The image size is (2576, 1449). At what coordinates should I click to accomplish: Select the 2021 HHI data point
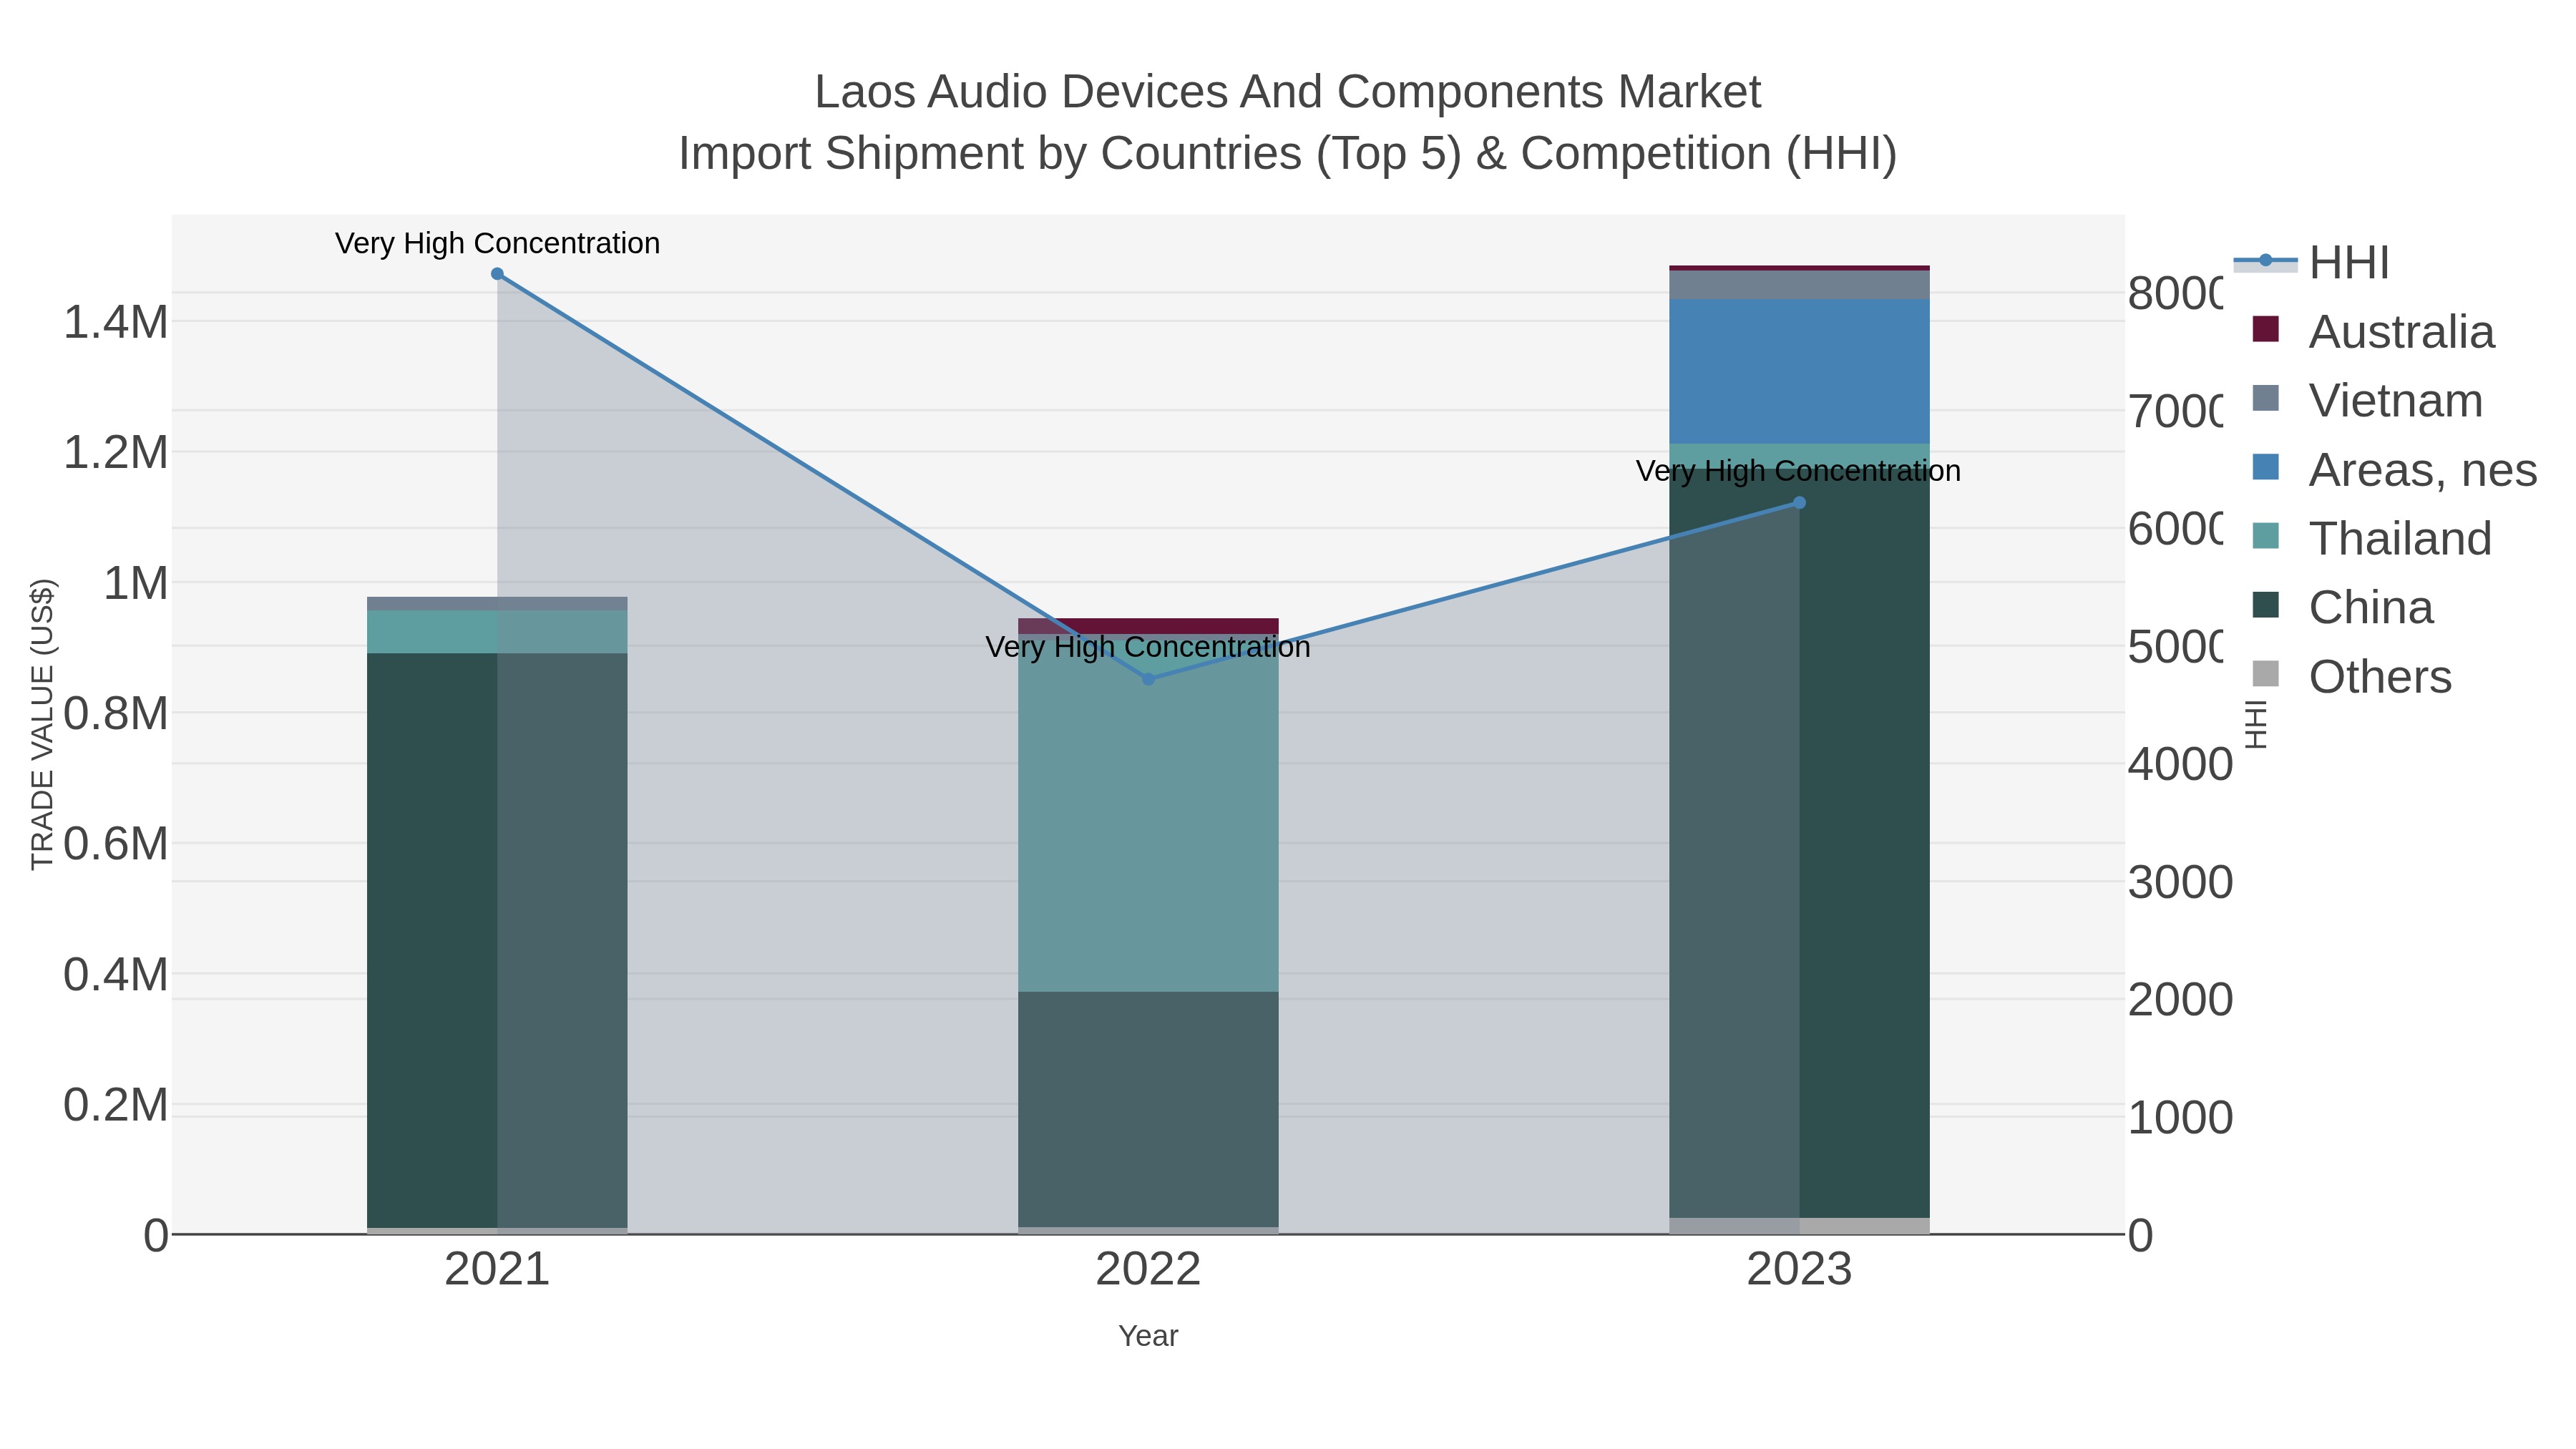(x=497, y=274)
